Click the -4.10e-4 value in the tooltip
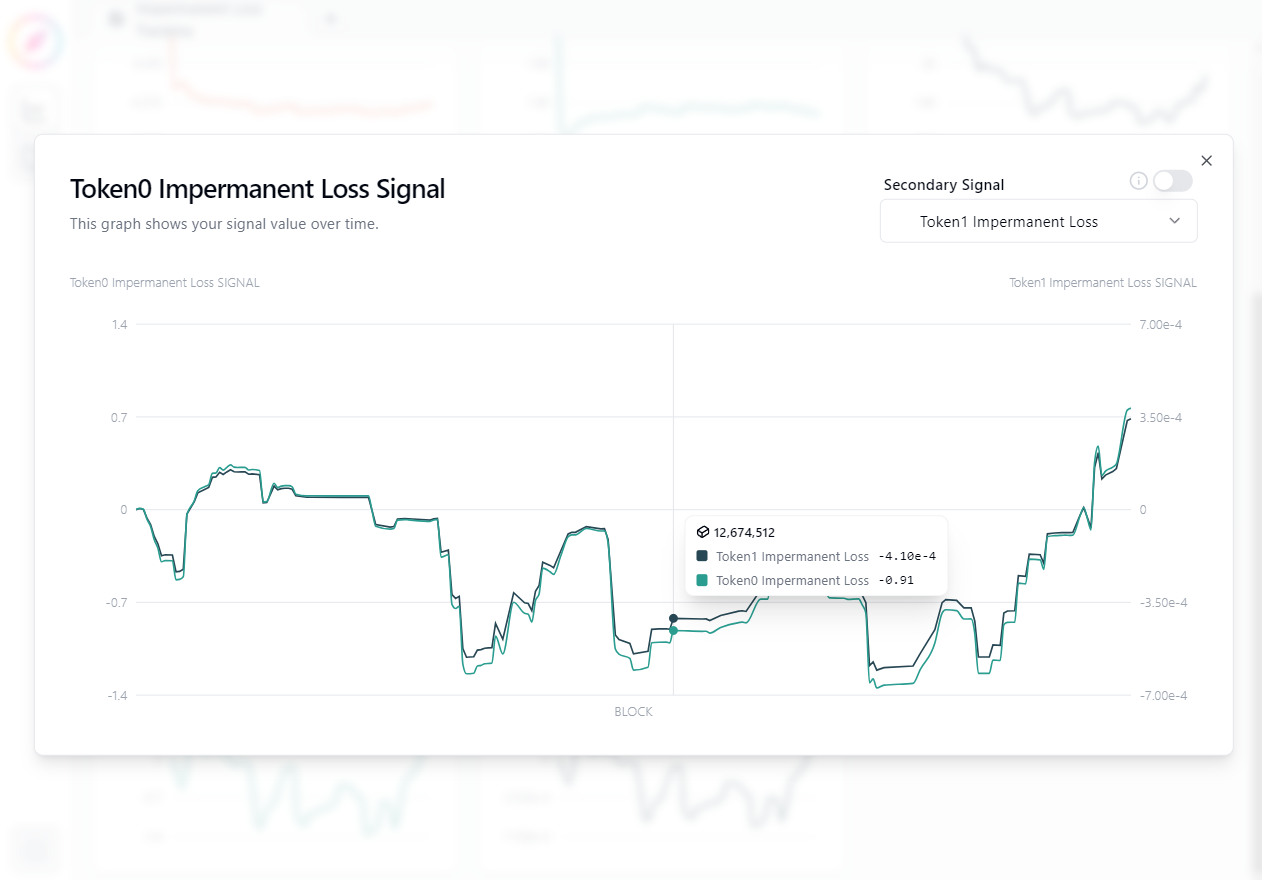 906,556
